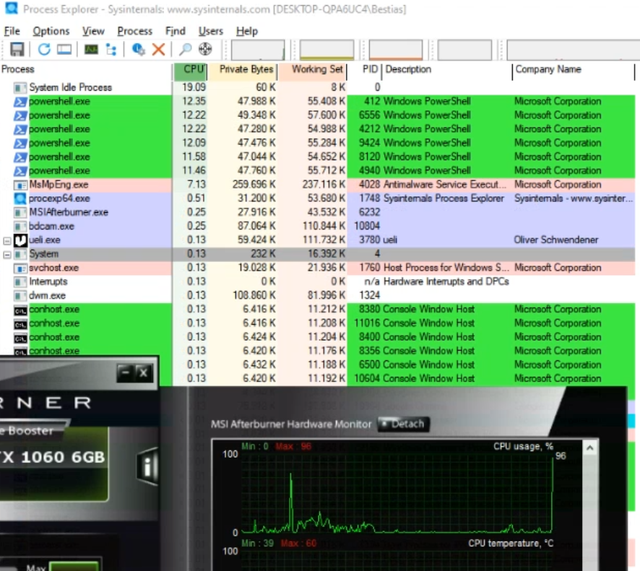Select the MSIAfterburner.exe process row
The height and width of the screenshot is (571, 640).
click(318, 212)
